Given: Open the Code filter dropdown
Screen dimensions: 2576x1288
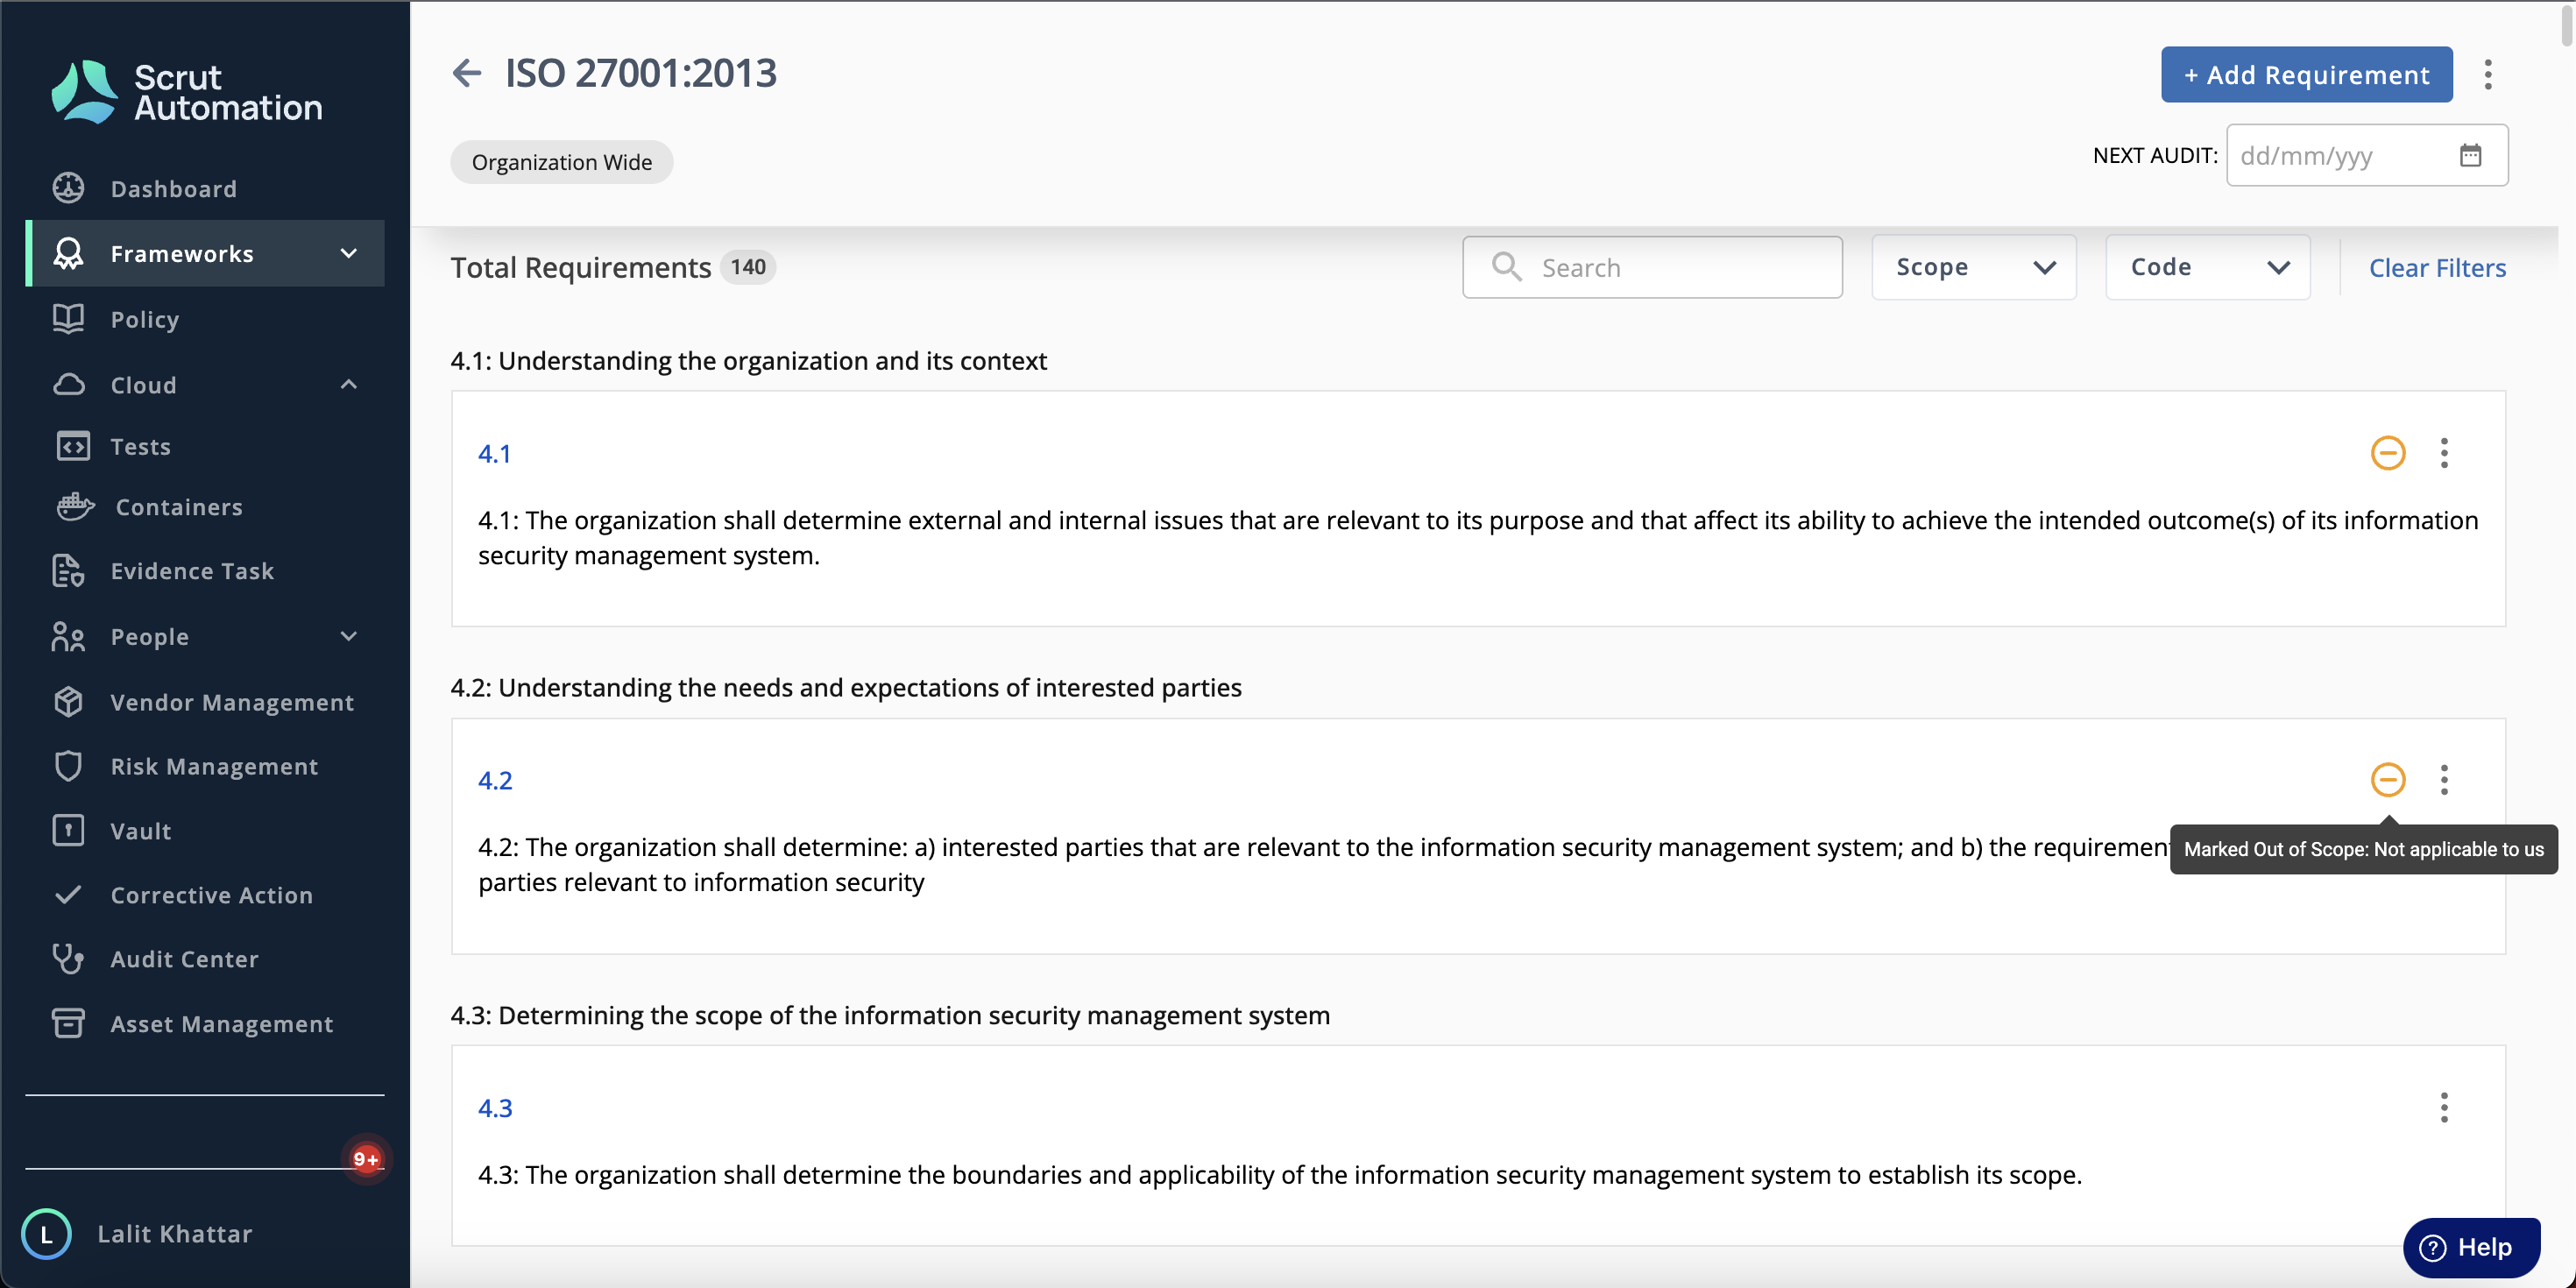Looking at the screenshot, I should (x=2207, y=267).
